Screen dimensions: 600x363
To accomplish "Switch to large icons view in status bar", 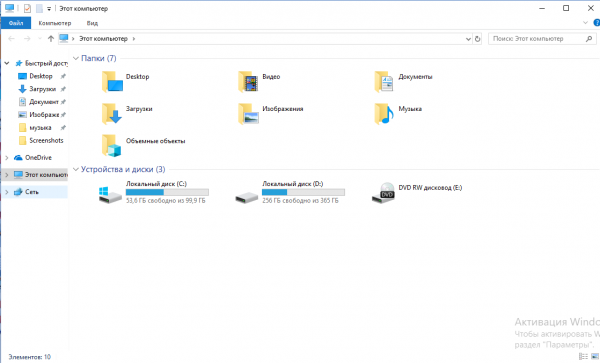I will (595, 356).
